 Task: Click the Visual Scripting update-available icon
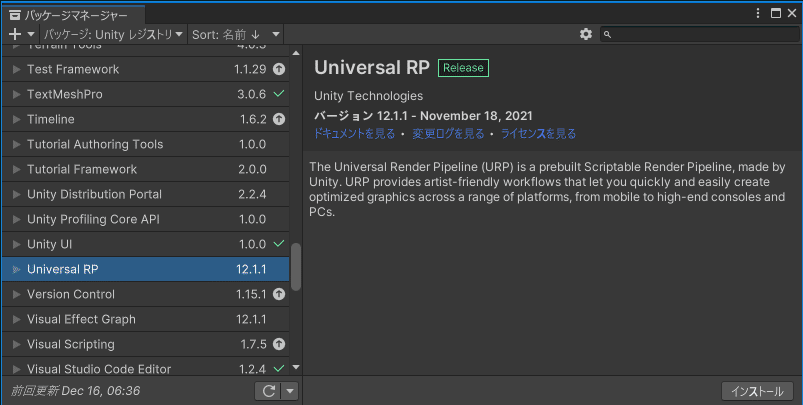point(279,344)
